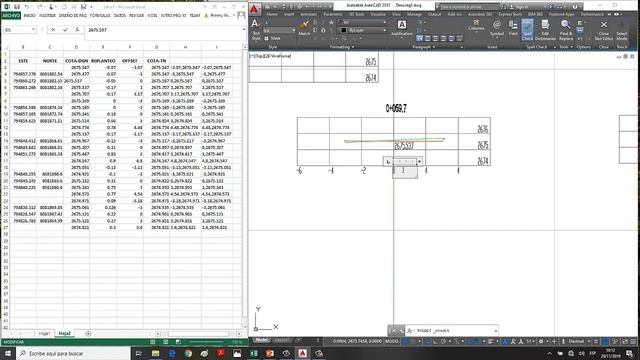This screenshot has height=360, width=640.
Task: Open the INICIO tab in Excel
Action: tap(29, 16)
